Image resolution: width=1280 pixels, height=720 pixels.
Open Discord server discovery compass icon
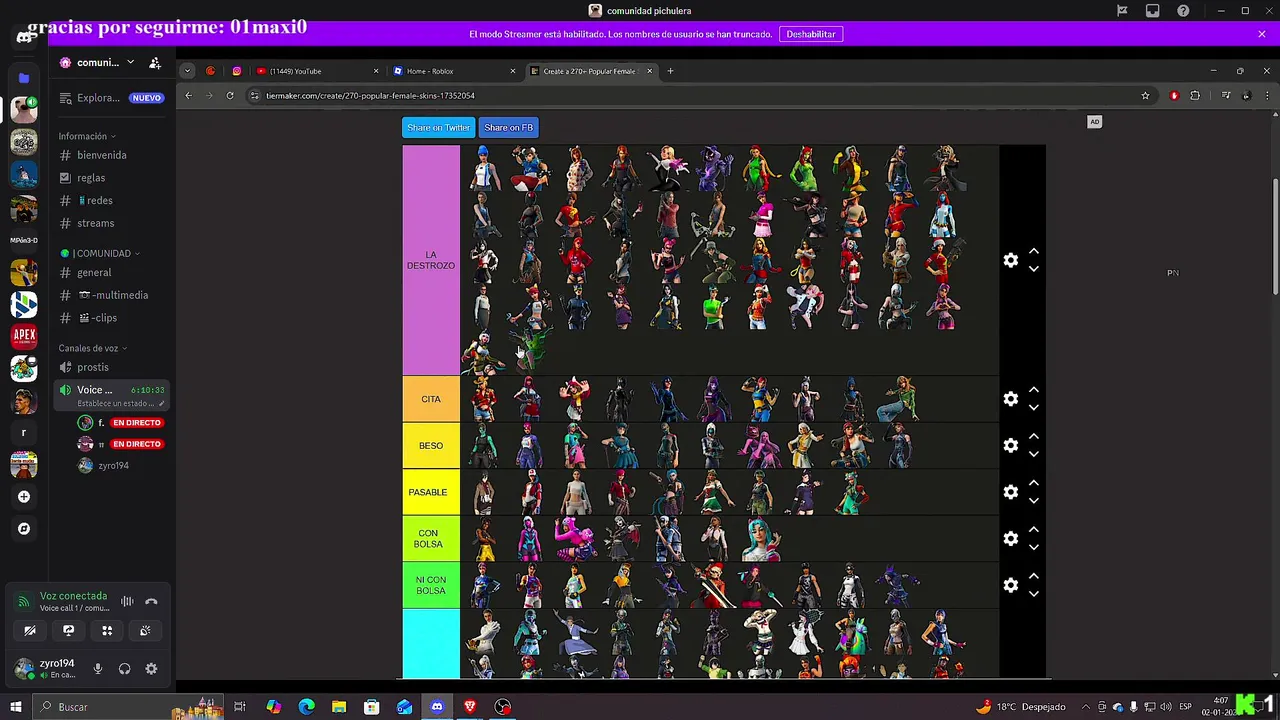(24, 529)
